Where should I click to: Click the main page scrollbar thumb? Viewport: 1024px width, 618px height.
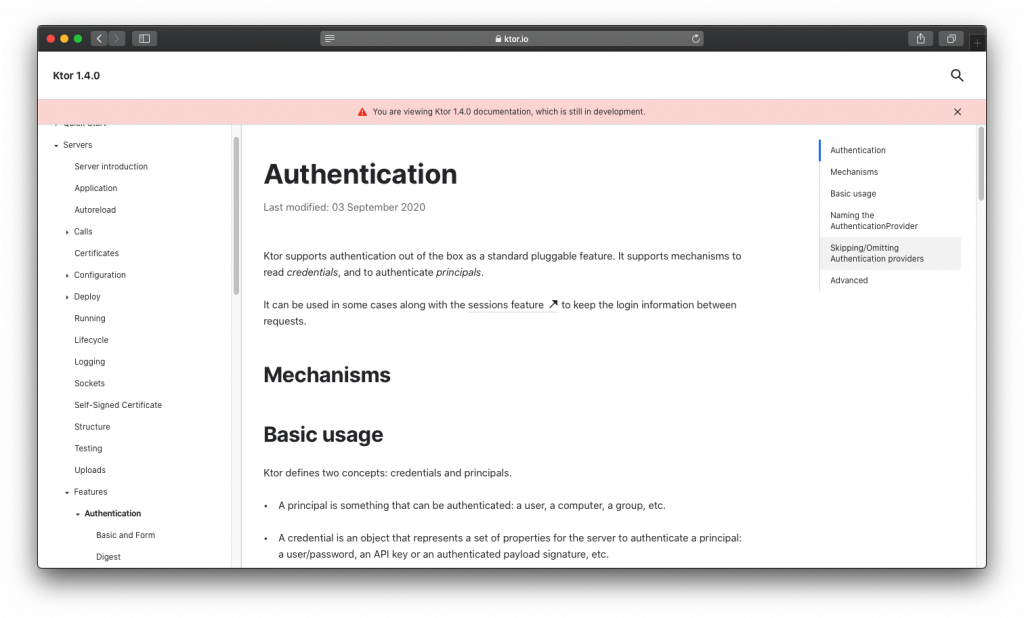(x=981, y=163)
